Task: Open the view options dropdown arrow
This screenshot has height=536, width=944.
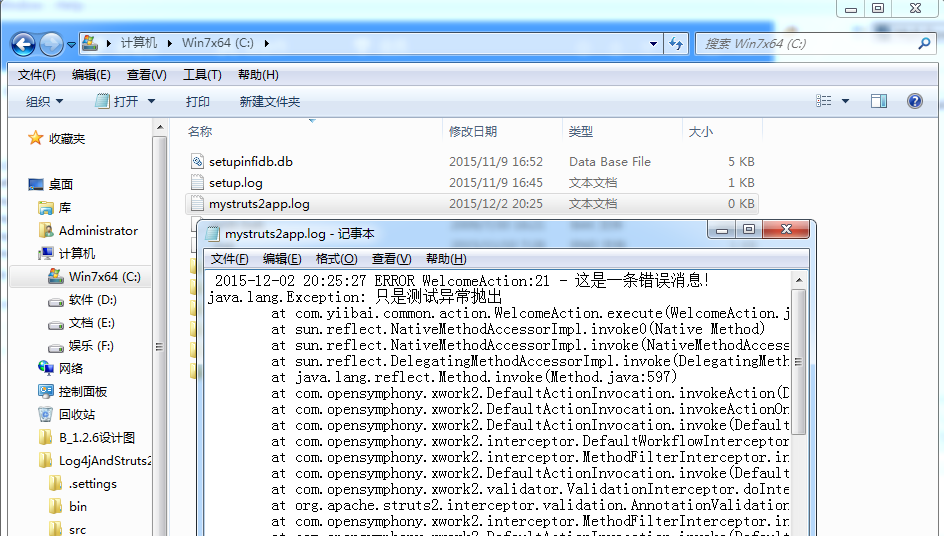Action: (x=845, y=101)
